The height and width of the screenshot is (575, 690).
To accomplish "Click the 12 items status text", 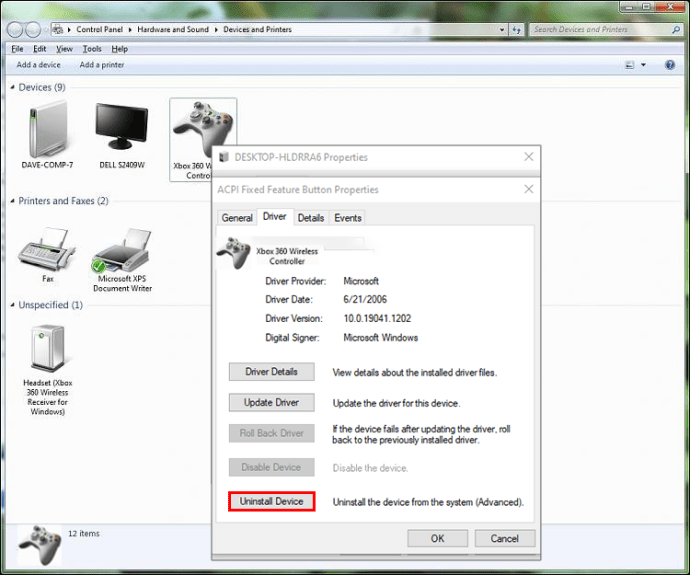I will pyautogui.click(x=84, y=534).
